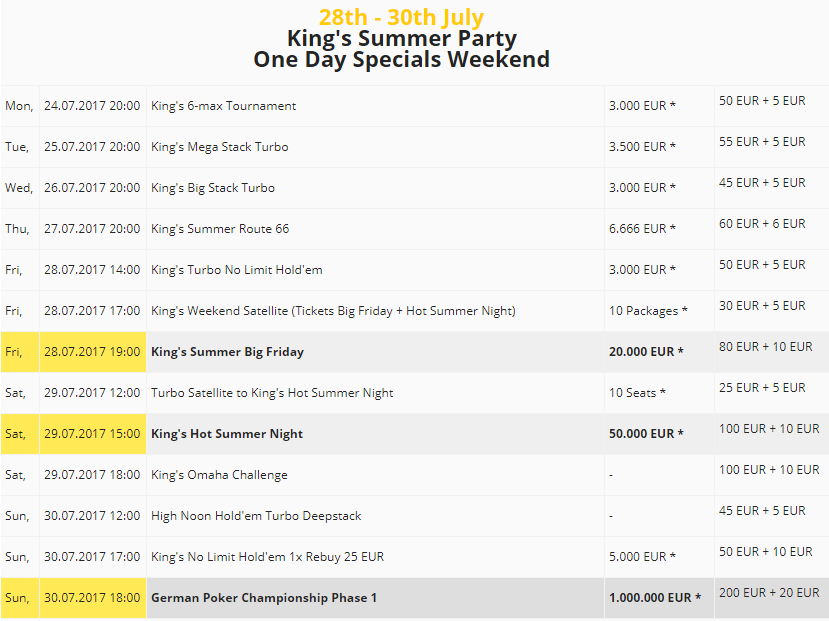Screen dimensions: 829x621
Task: Click the 28th - 30th July heading
Action: [401, 17]
